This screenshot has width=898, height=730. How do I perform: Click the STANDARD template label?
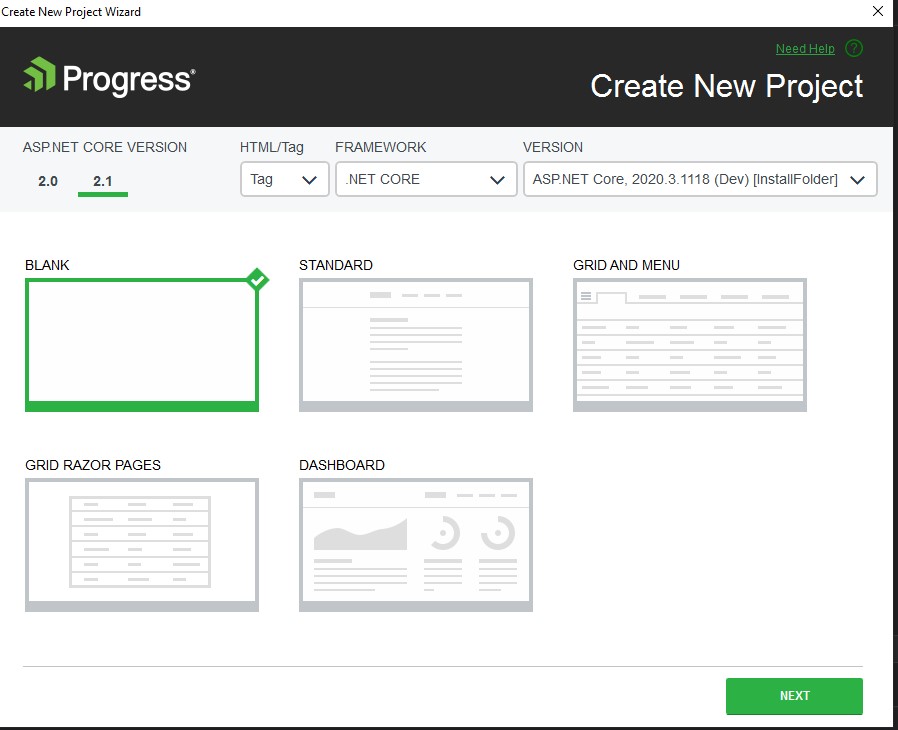coord(336,265)
